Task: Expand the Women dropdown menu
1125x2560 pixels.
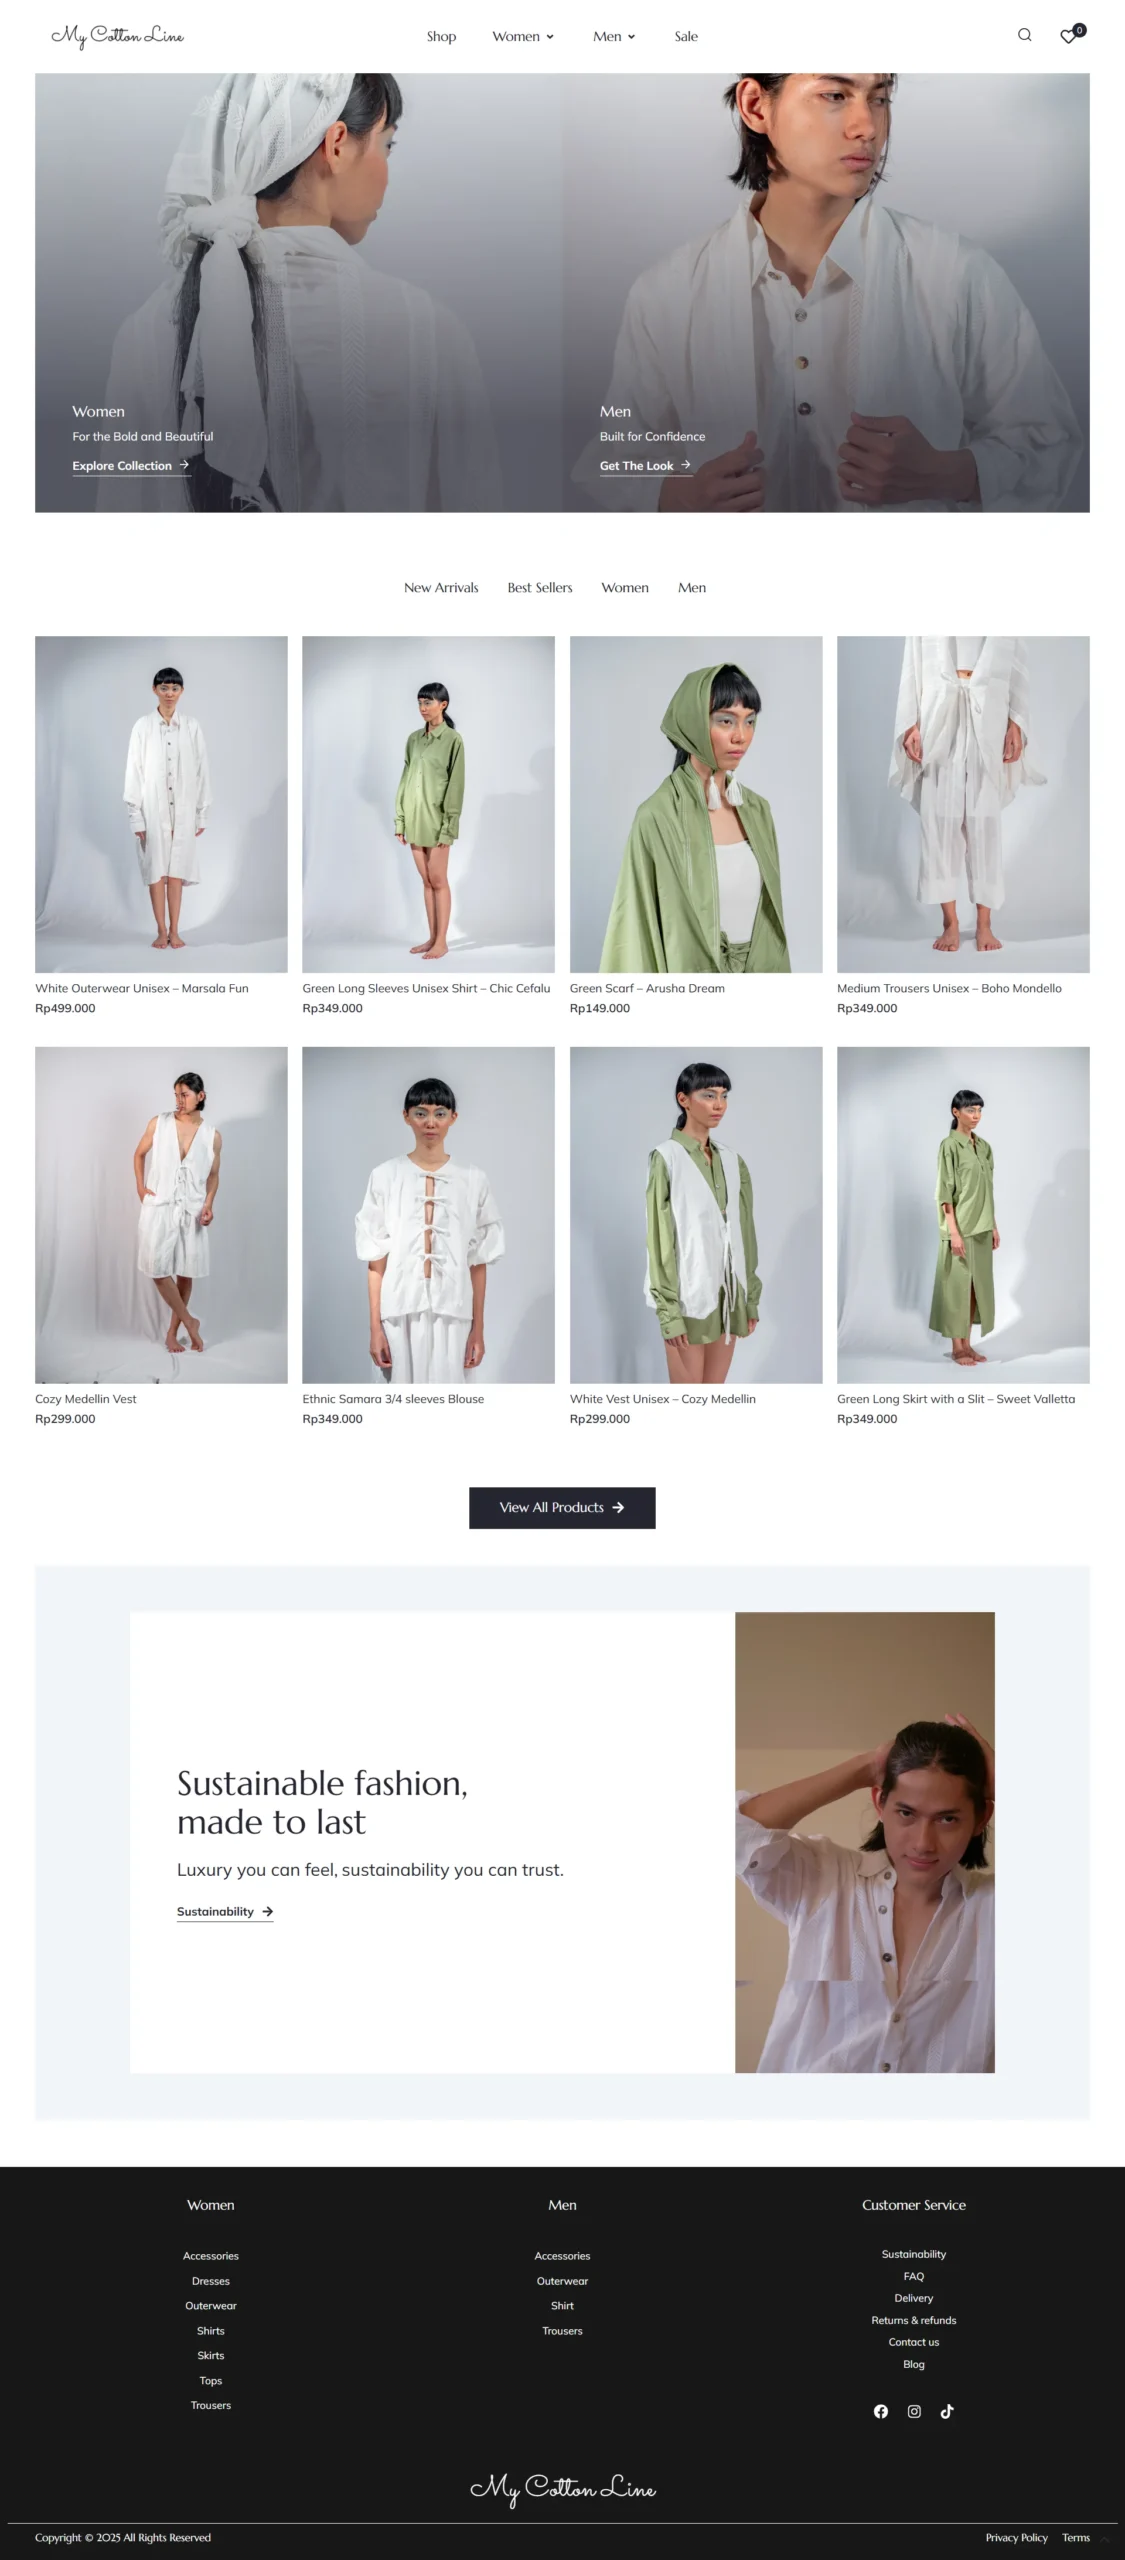Action: coord(522,36)
